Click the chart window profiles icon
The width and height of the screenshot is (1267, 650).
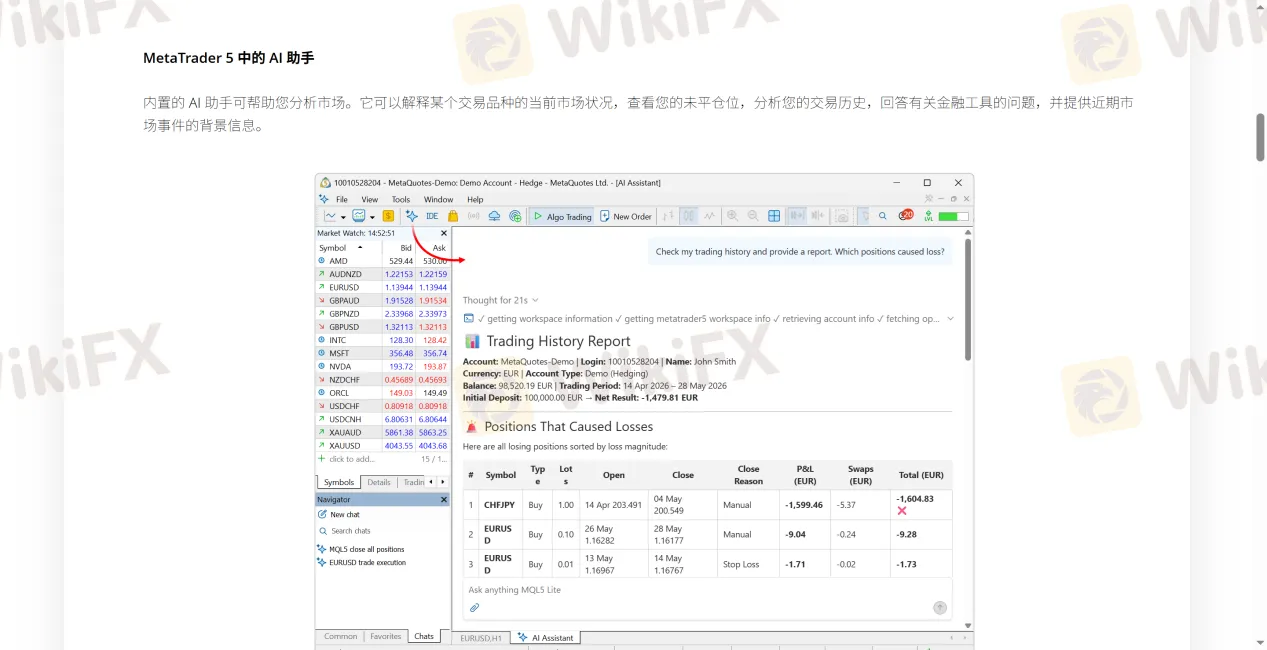click(358, 216)
